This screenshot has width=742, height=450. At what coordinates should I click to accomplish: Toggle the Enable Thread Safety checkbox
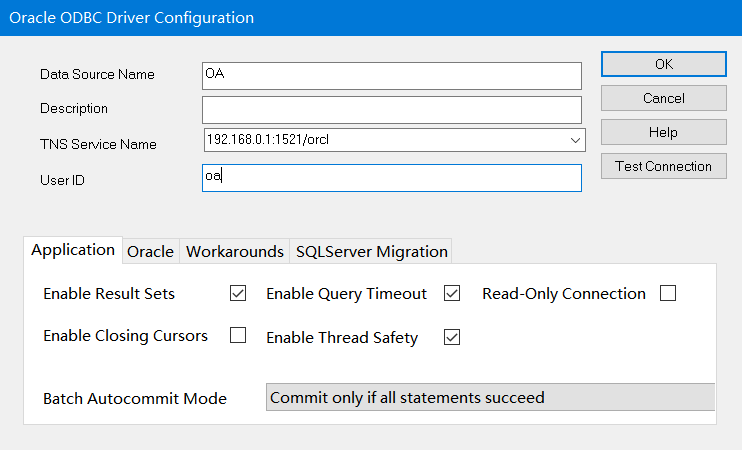pyautogui.click(x=452, y=337)
